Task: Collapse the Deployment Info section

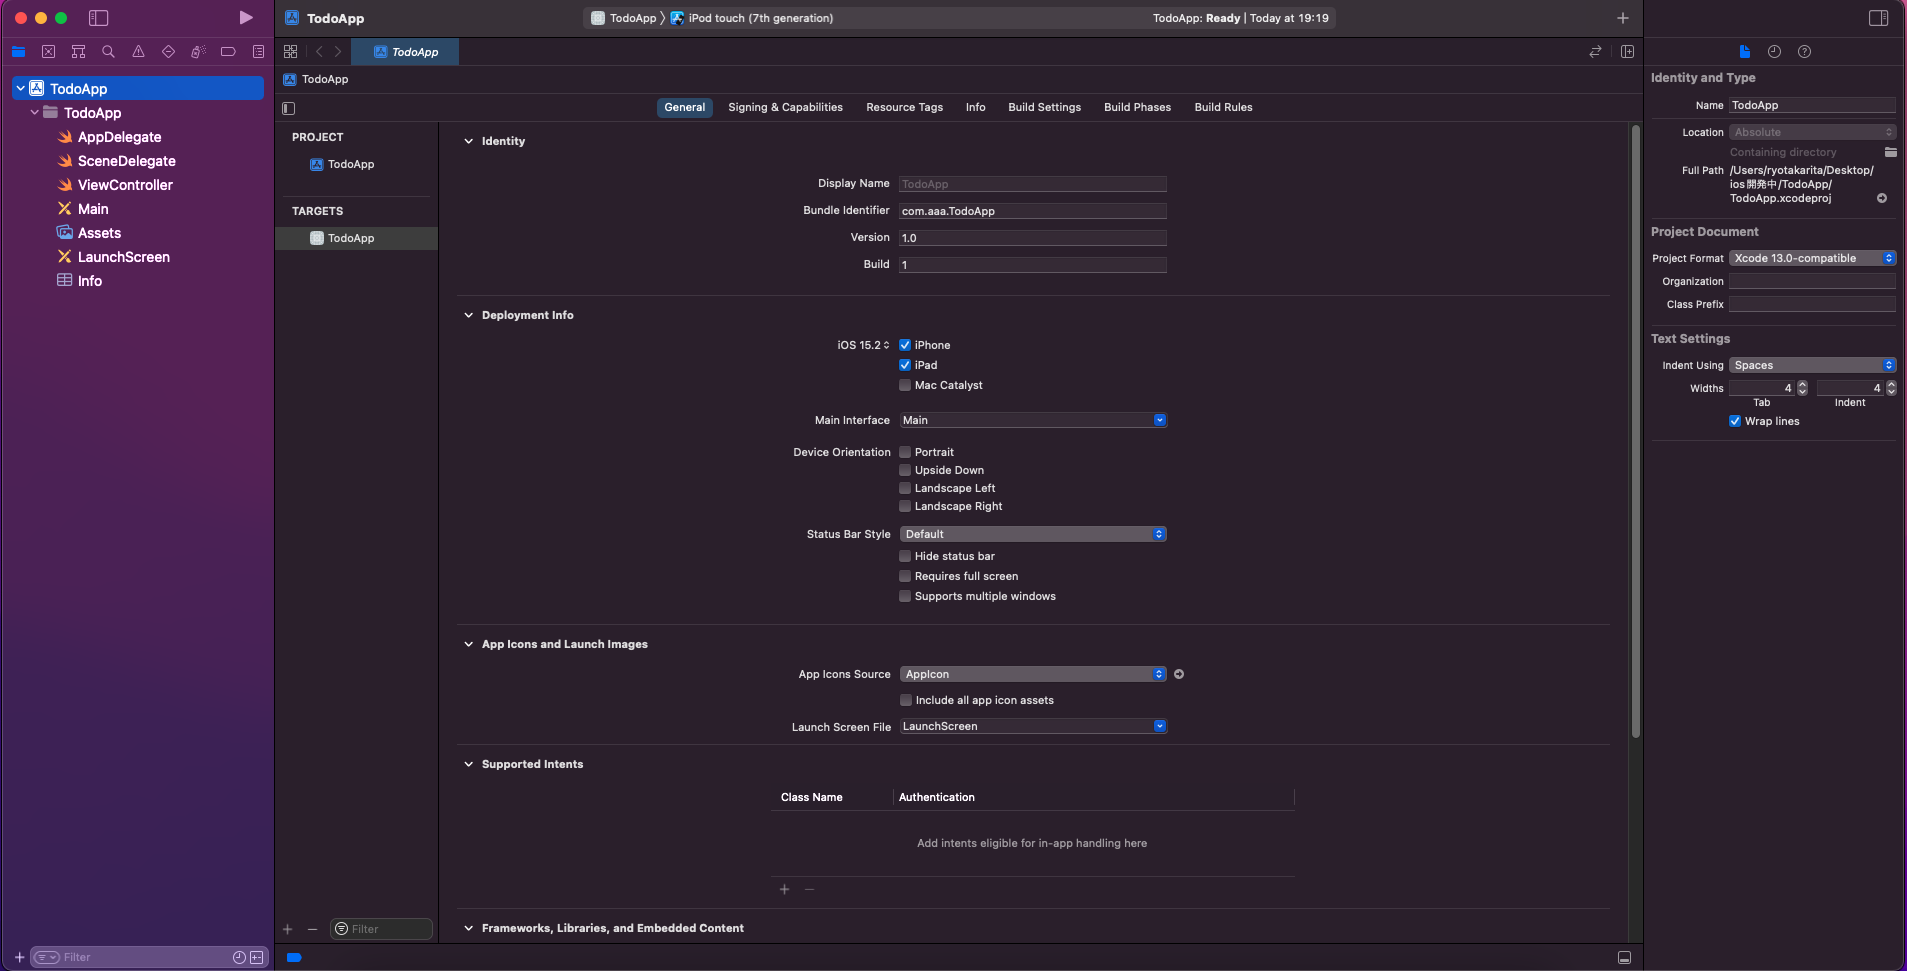Action: point(468,315)
